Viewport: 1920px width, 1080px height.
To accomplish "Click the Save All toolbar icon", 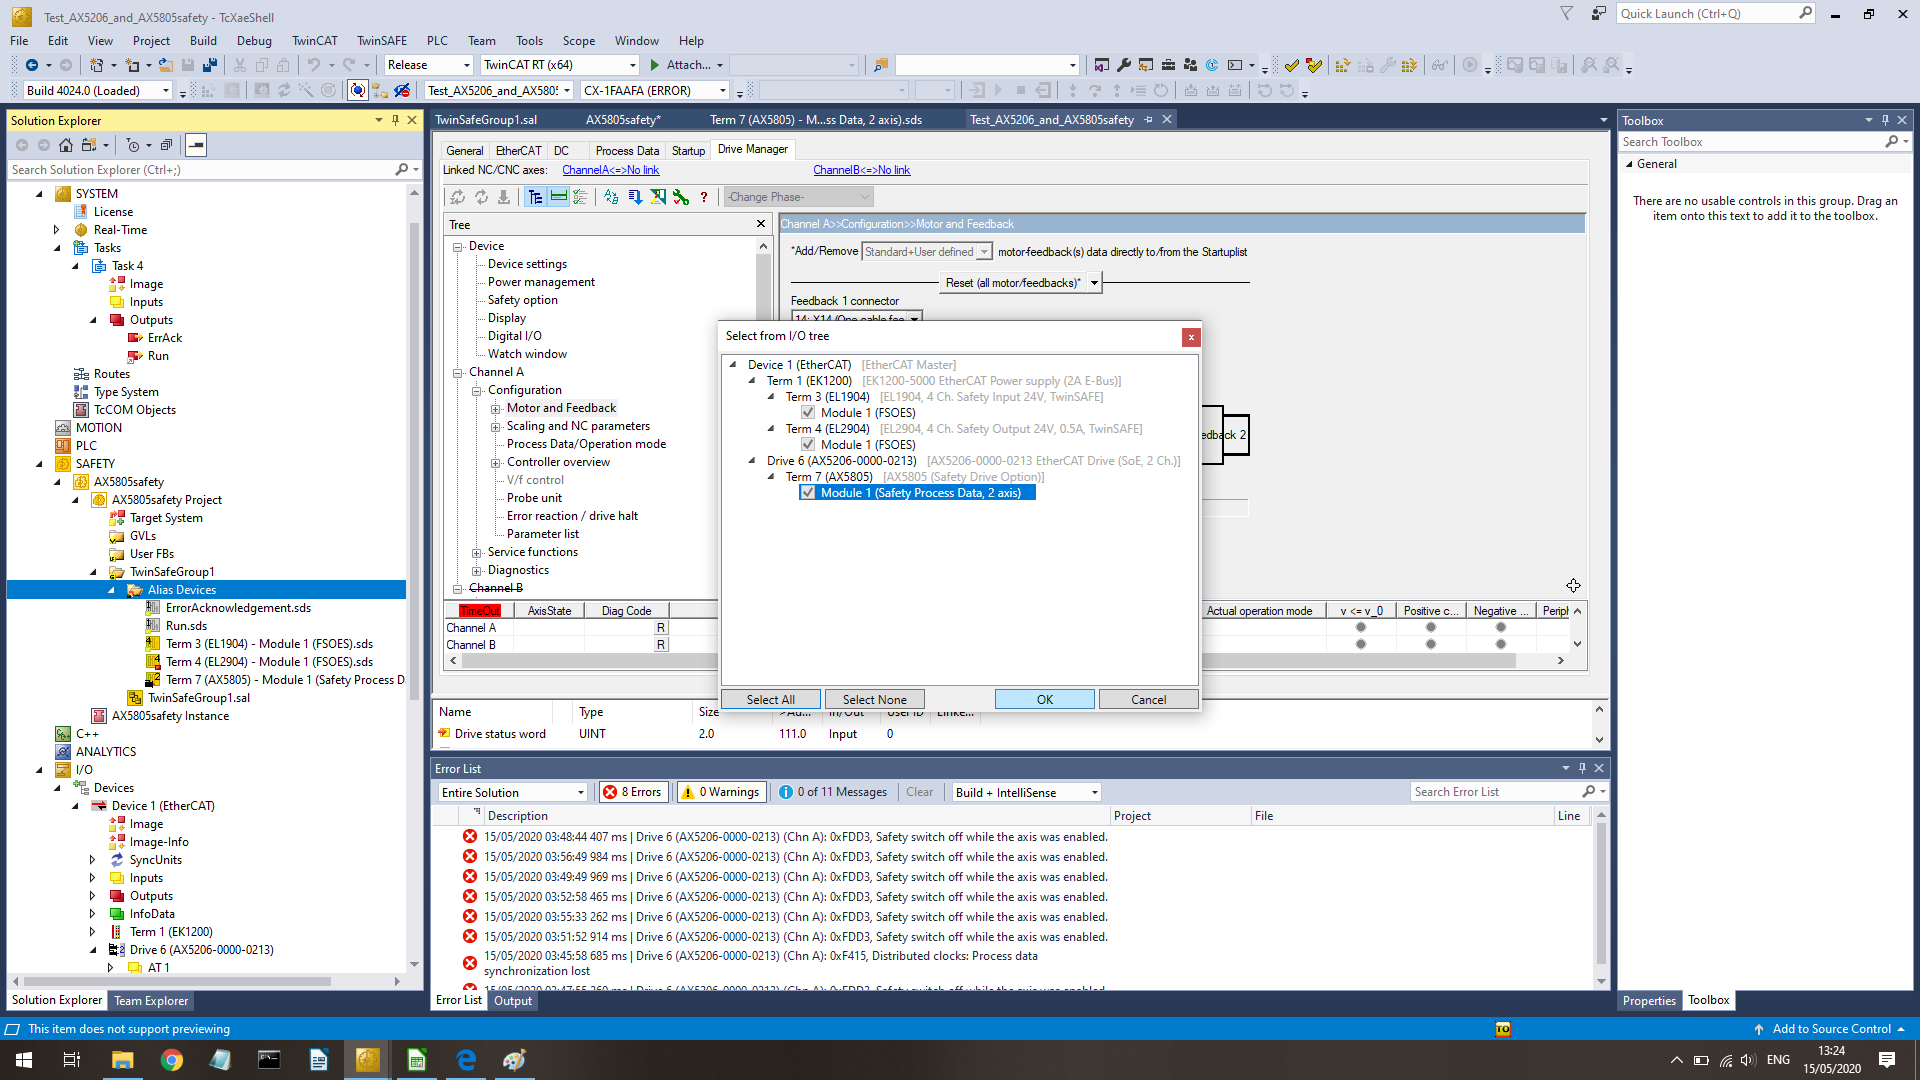I will (210, 65).
